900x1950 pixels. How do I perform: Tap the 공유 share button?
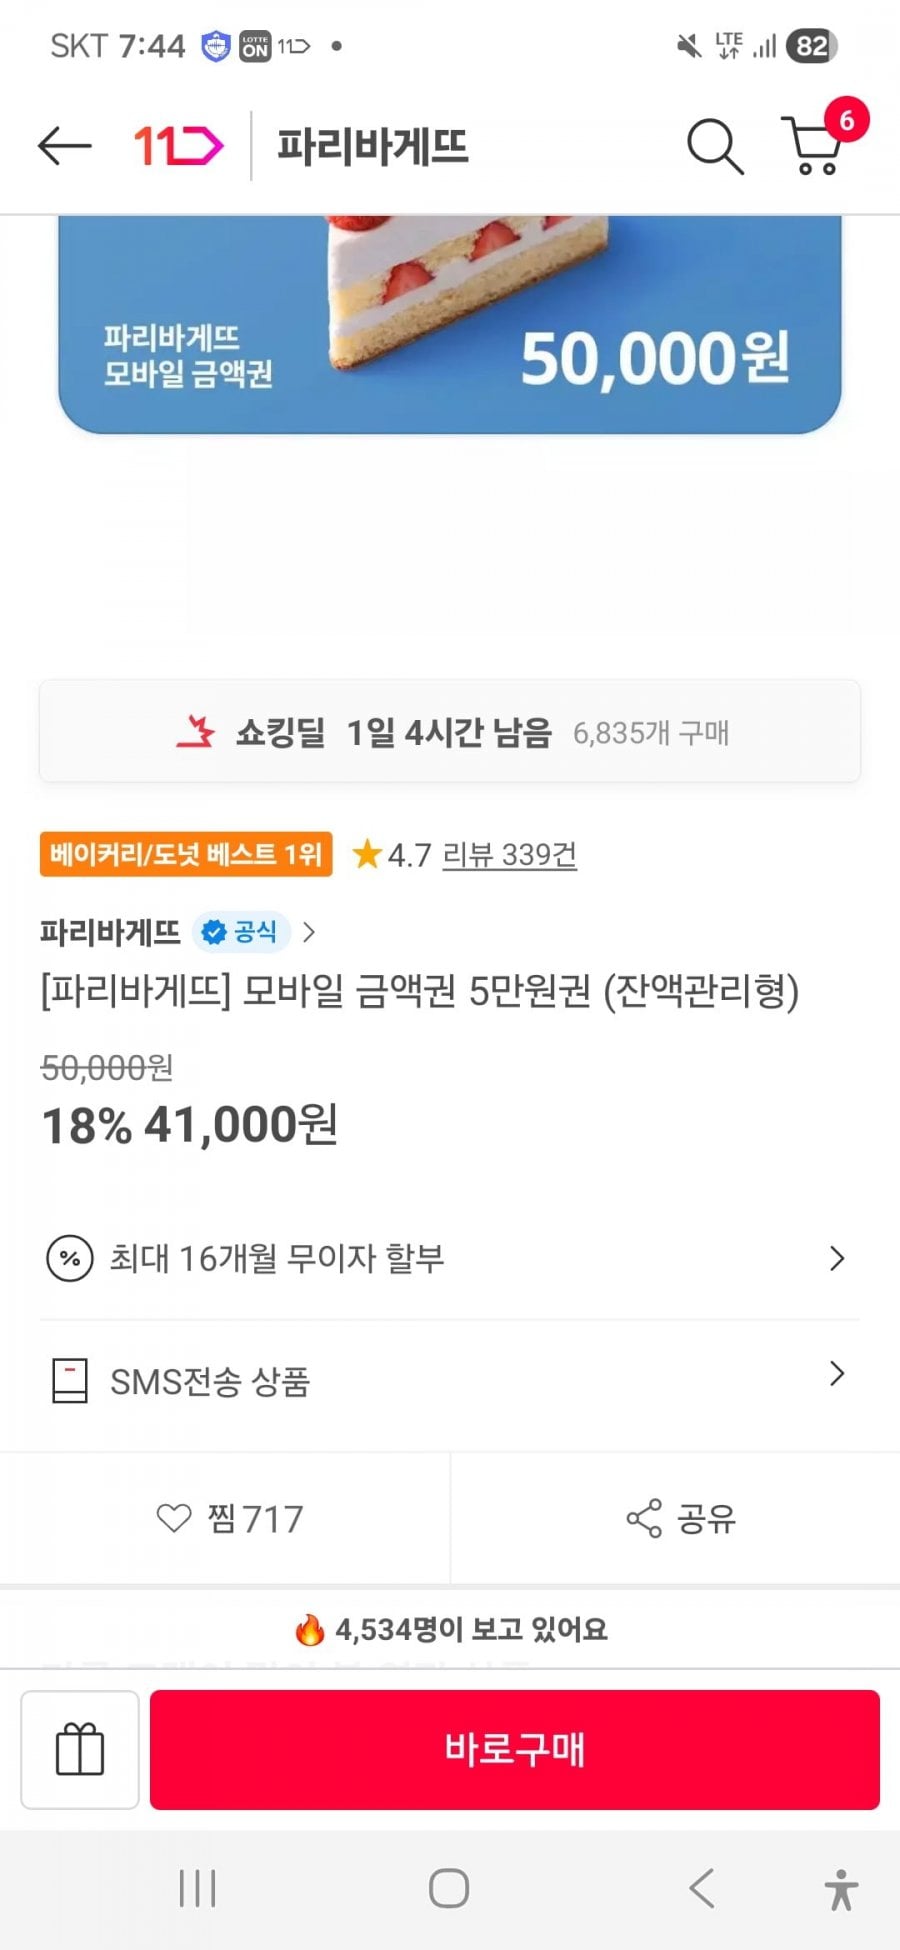pos(680,1519)
